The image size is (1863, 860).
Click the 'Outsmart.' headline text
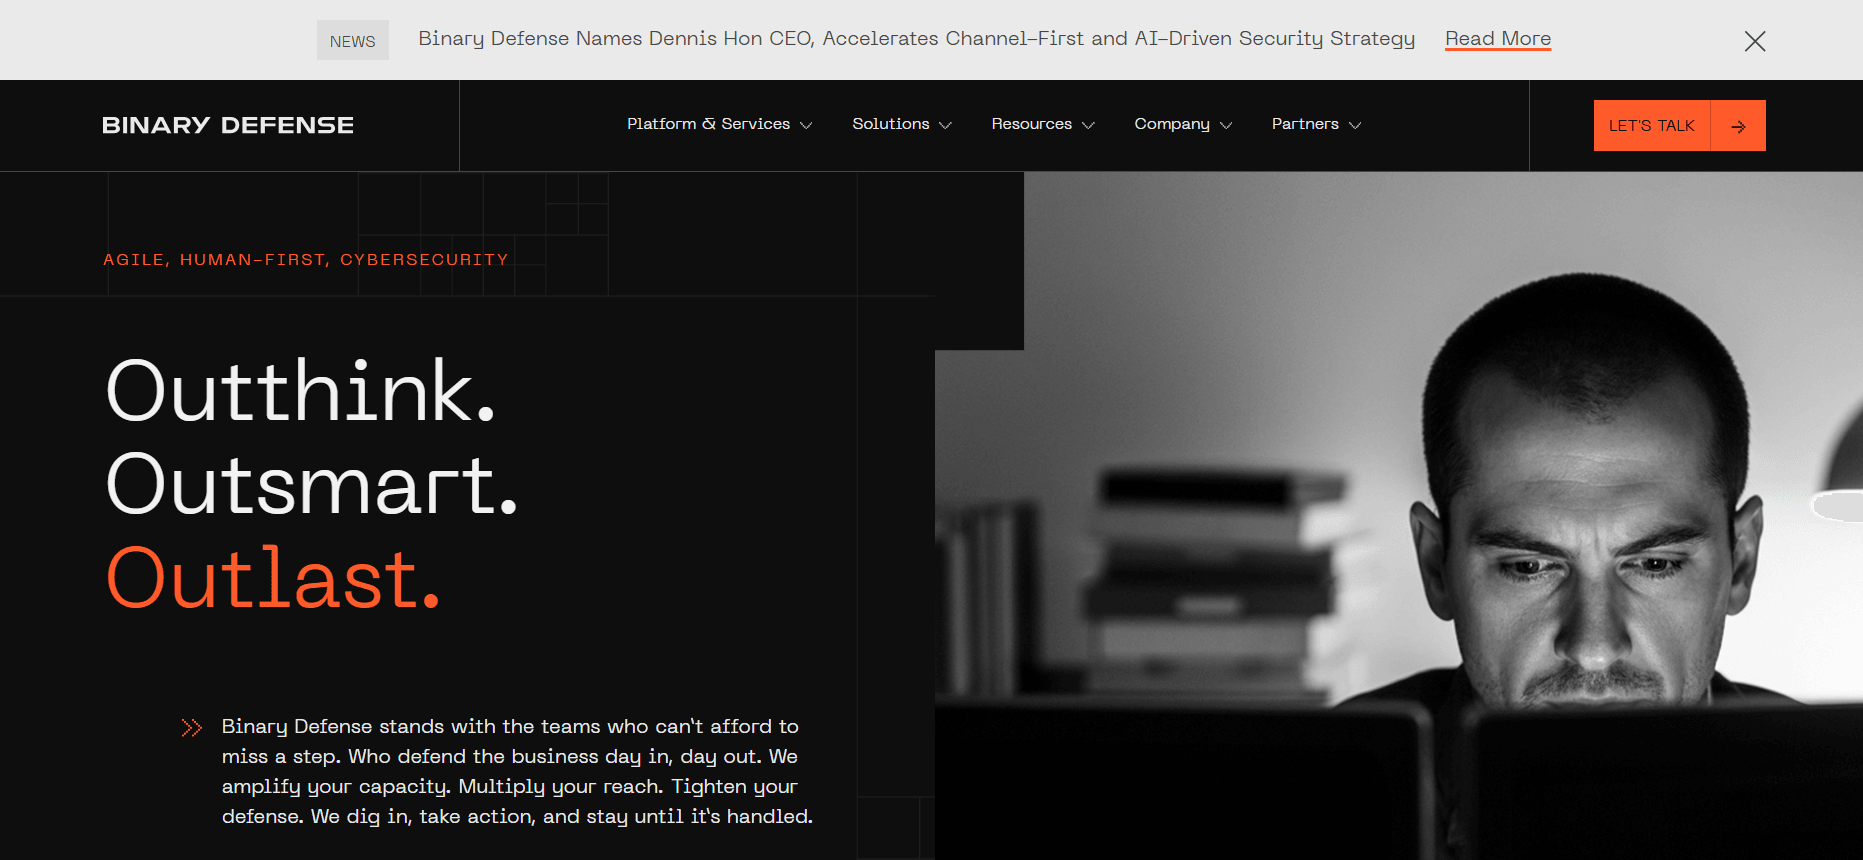pyautogui.click(x=312, y=485)
